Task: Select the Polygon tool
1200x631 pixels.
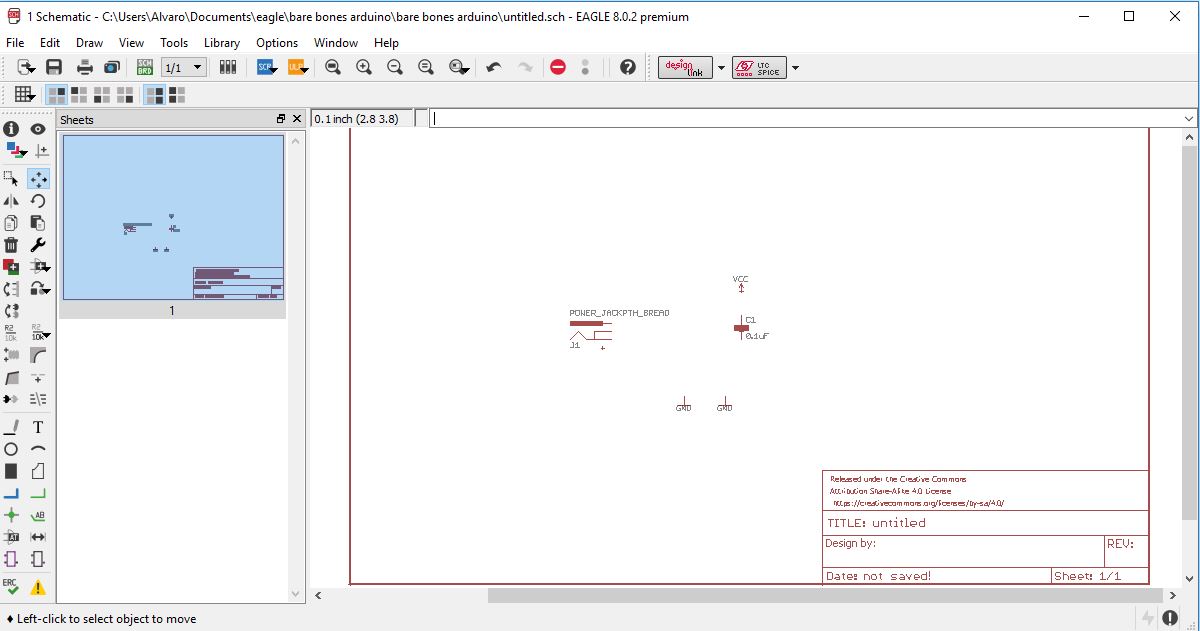Action: tap(38, 471)
